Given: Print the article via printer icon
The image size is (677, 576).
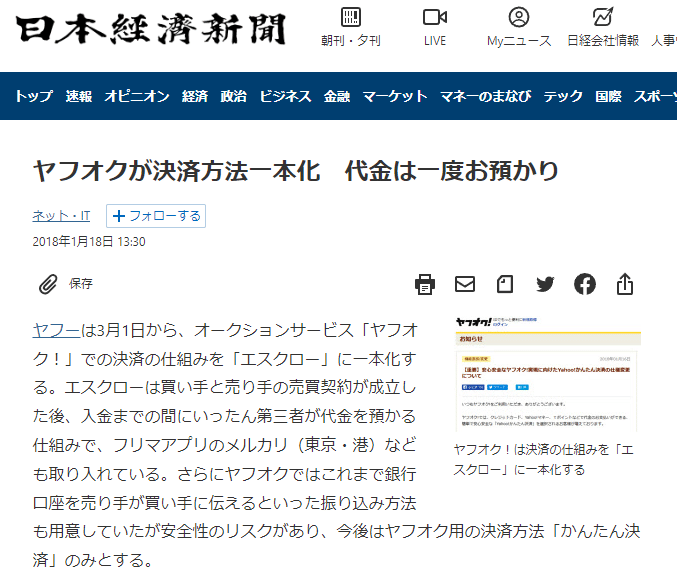Looking at the screenshot, I should 425,285.
